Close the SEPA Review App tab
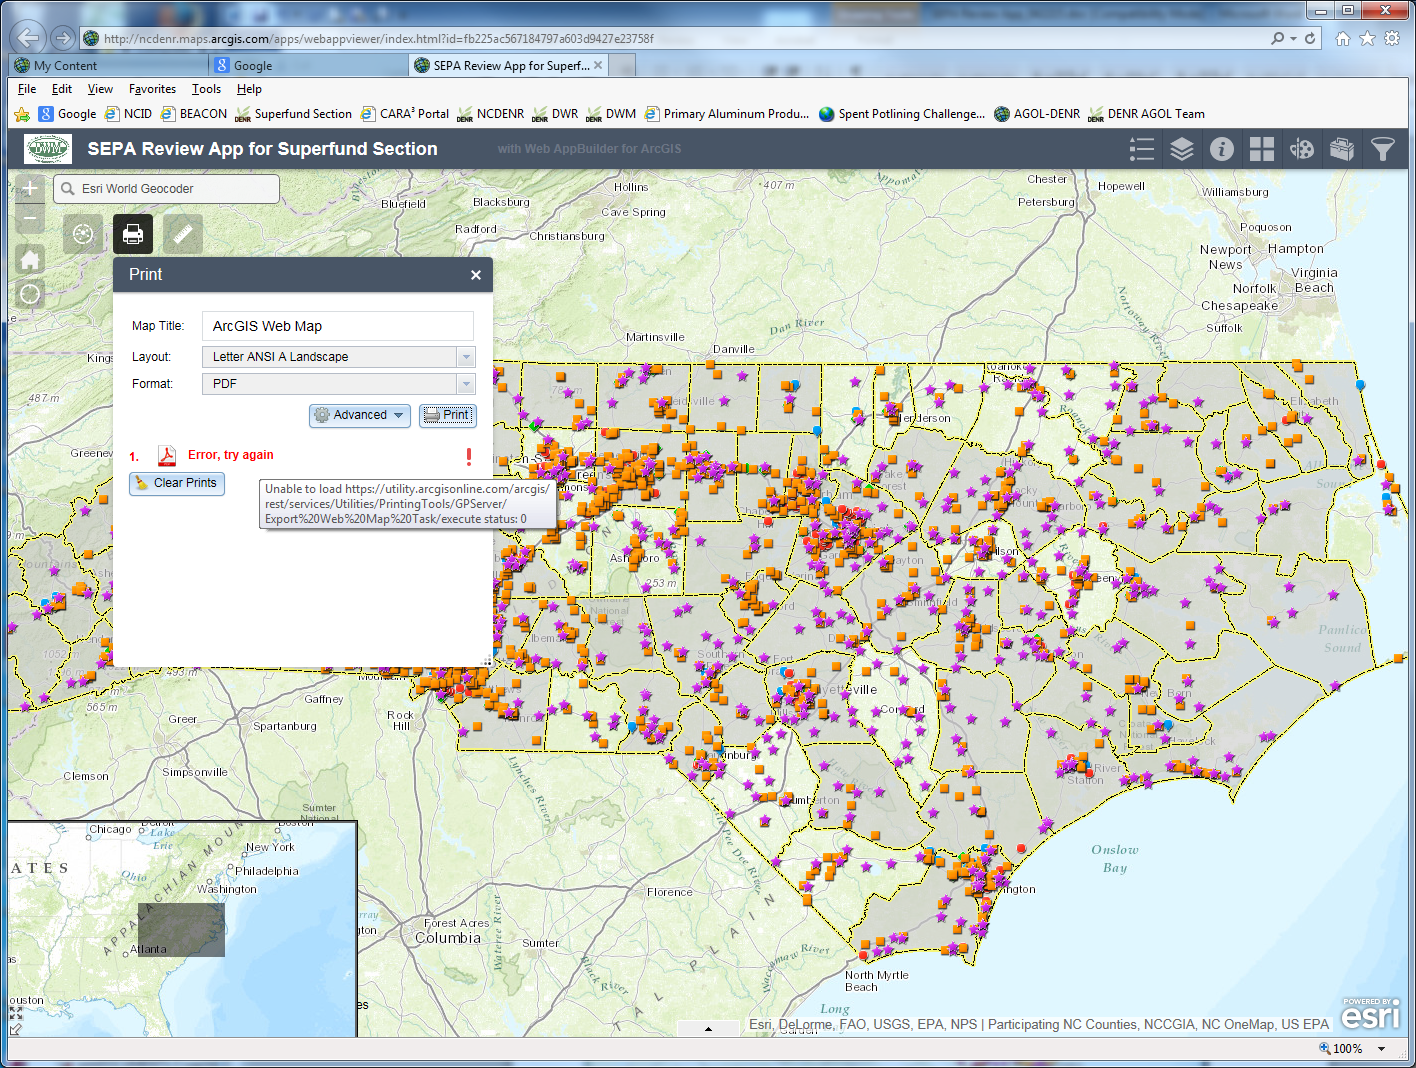 (598, 65)
